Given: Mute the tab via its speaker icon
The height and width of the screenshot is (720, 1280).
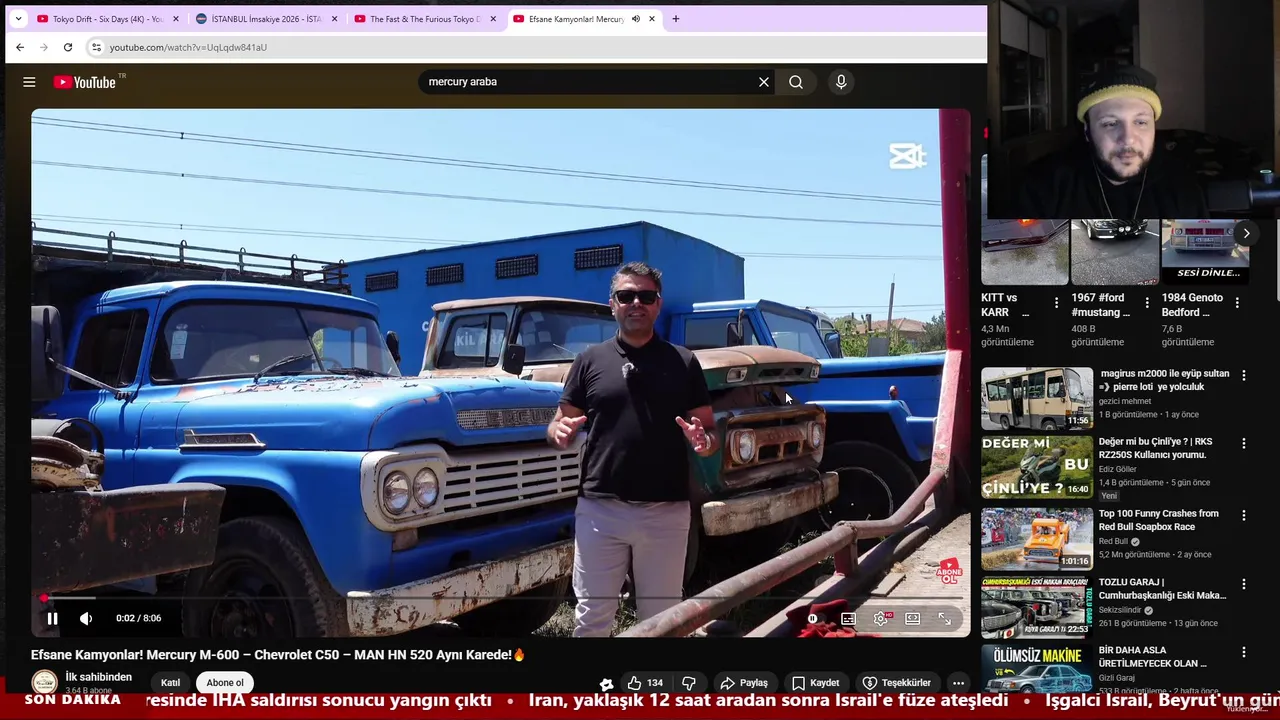Looking at the screenshot, I should [636, 19].
